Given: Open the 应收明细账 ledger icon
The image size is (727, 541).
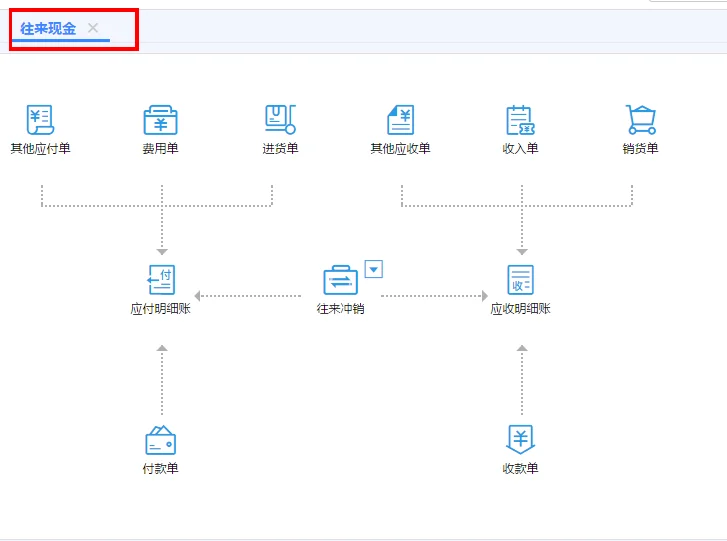Looking at the screenshot, I should (x=520, y=280).
